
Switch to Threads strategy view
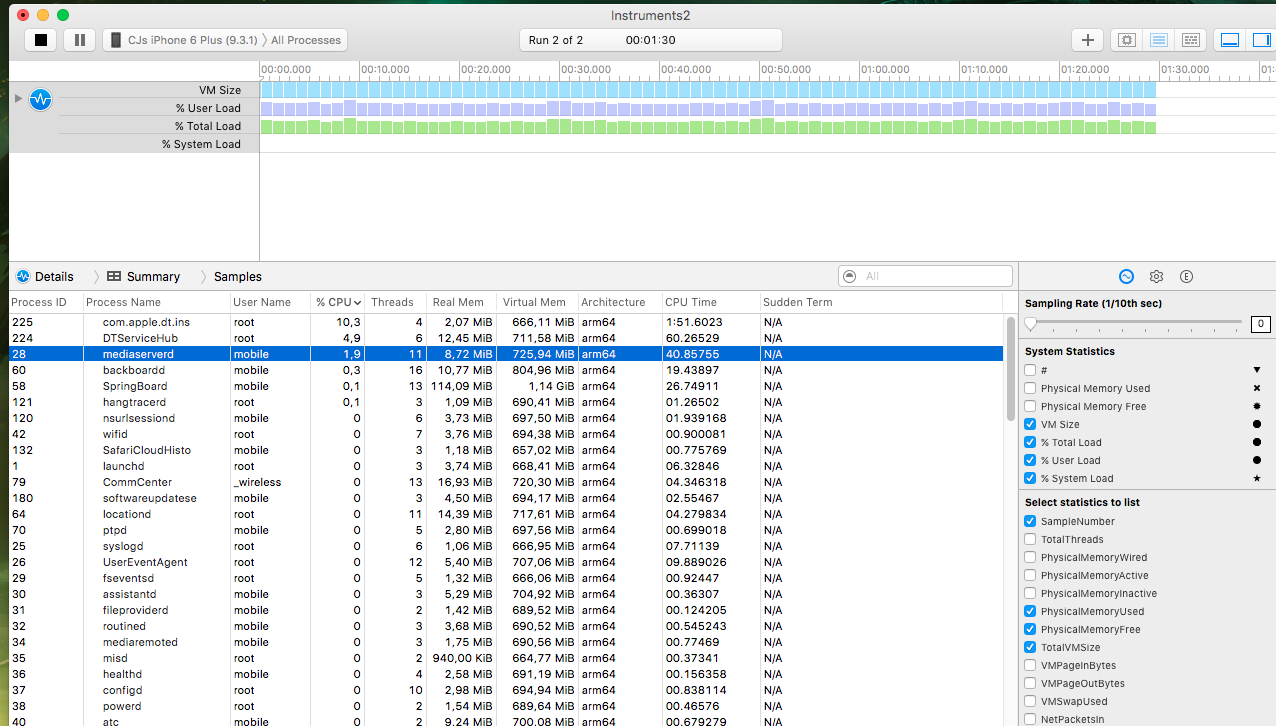point(1190,40)
